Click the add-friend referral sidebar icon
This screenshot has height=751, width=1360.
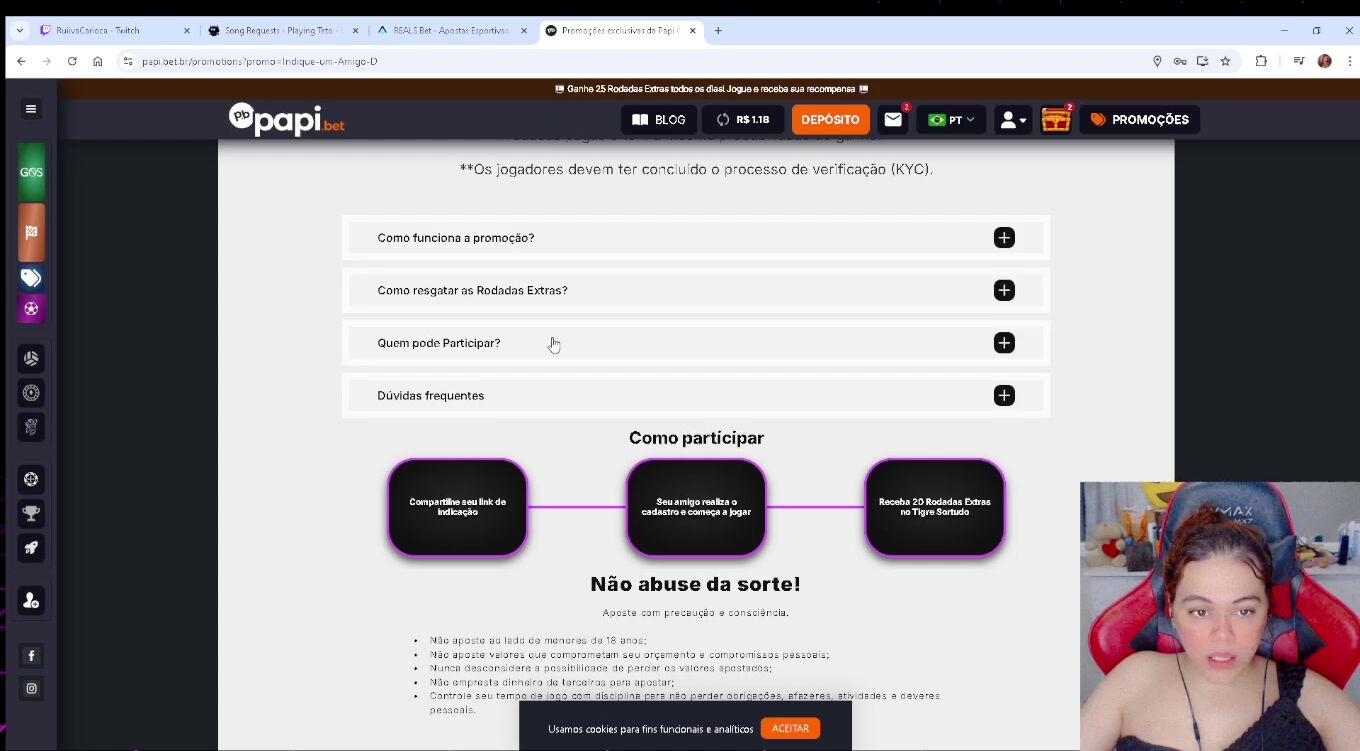pyautogui.click(x=31, y=600)
